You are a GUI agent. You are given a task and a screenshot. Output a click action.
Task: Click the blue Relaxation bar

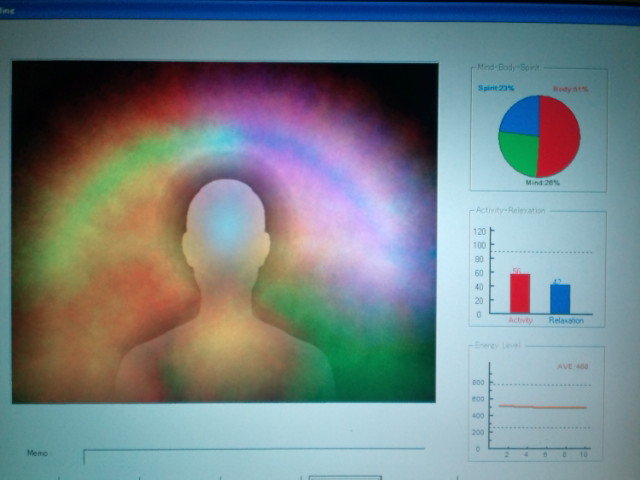point(560,299)
